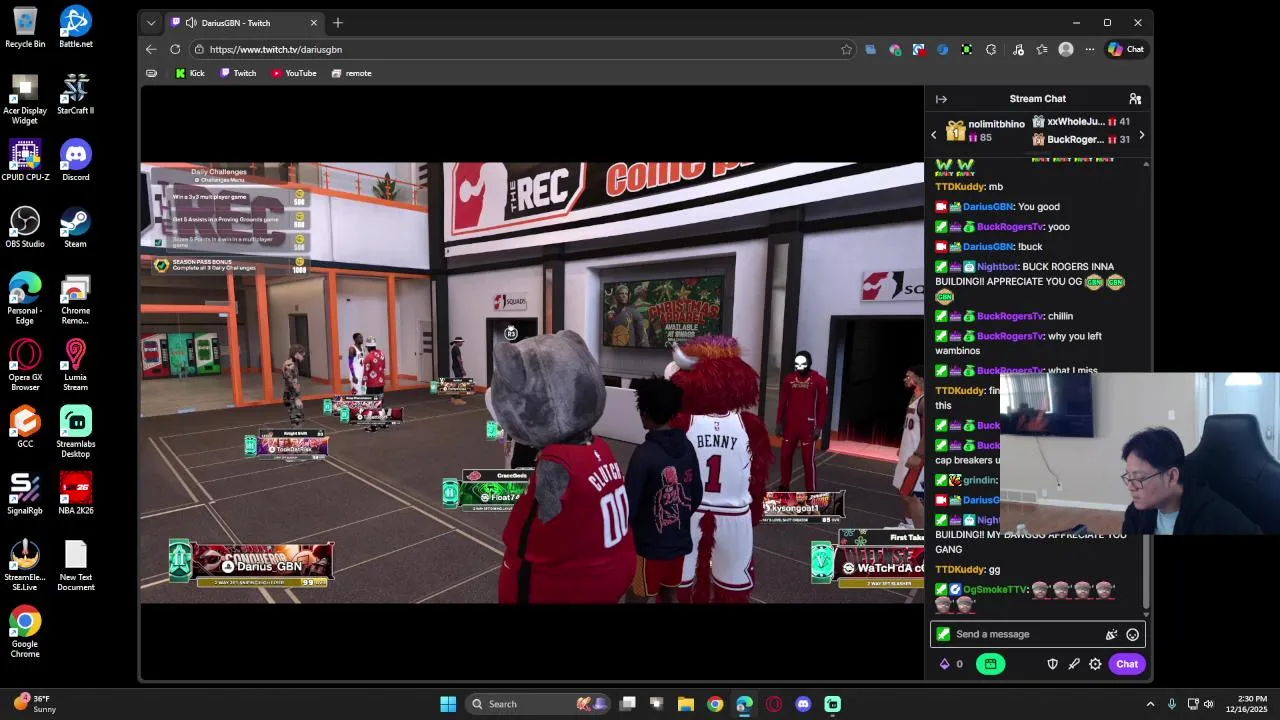Open the Copilot Chat button

pos(1126,49)
